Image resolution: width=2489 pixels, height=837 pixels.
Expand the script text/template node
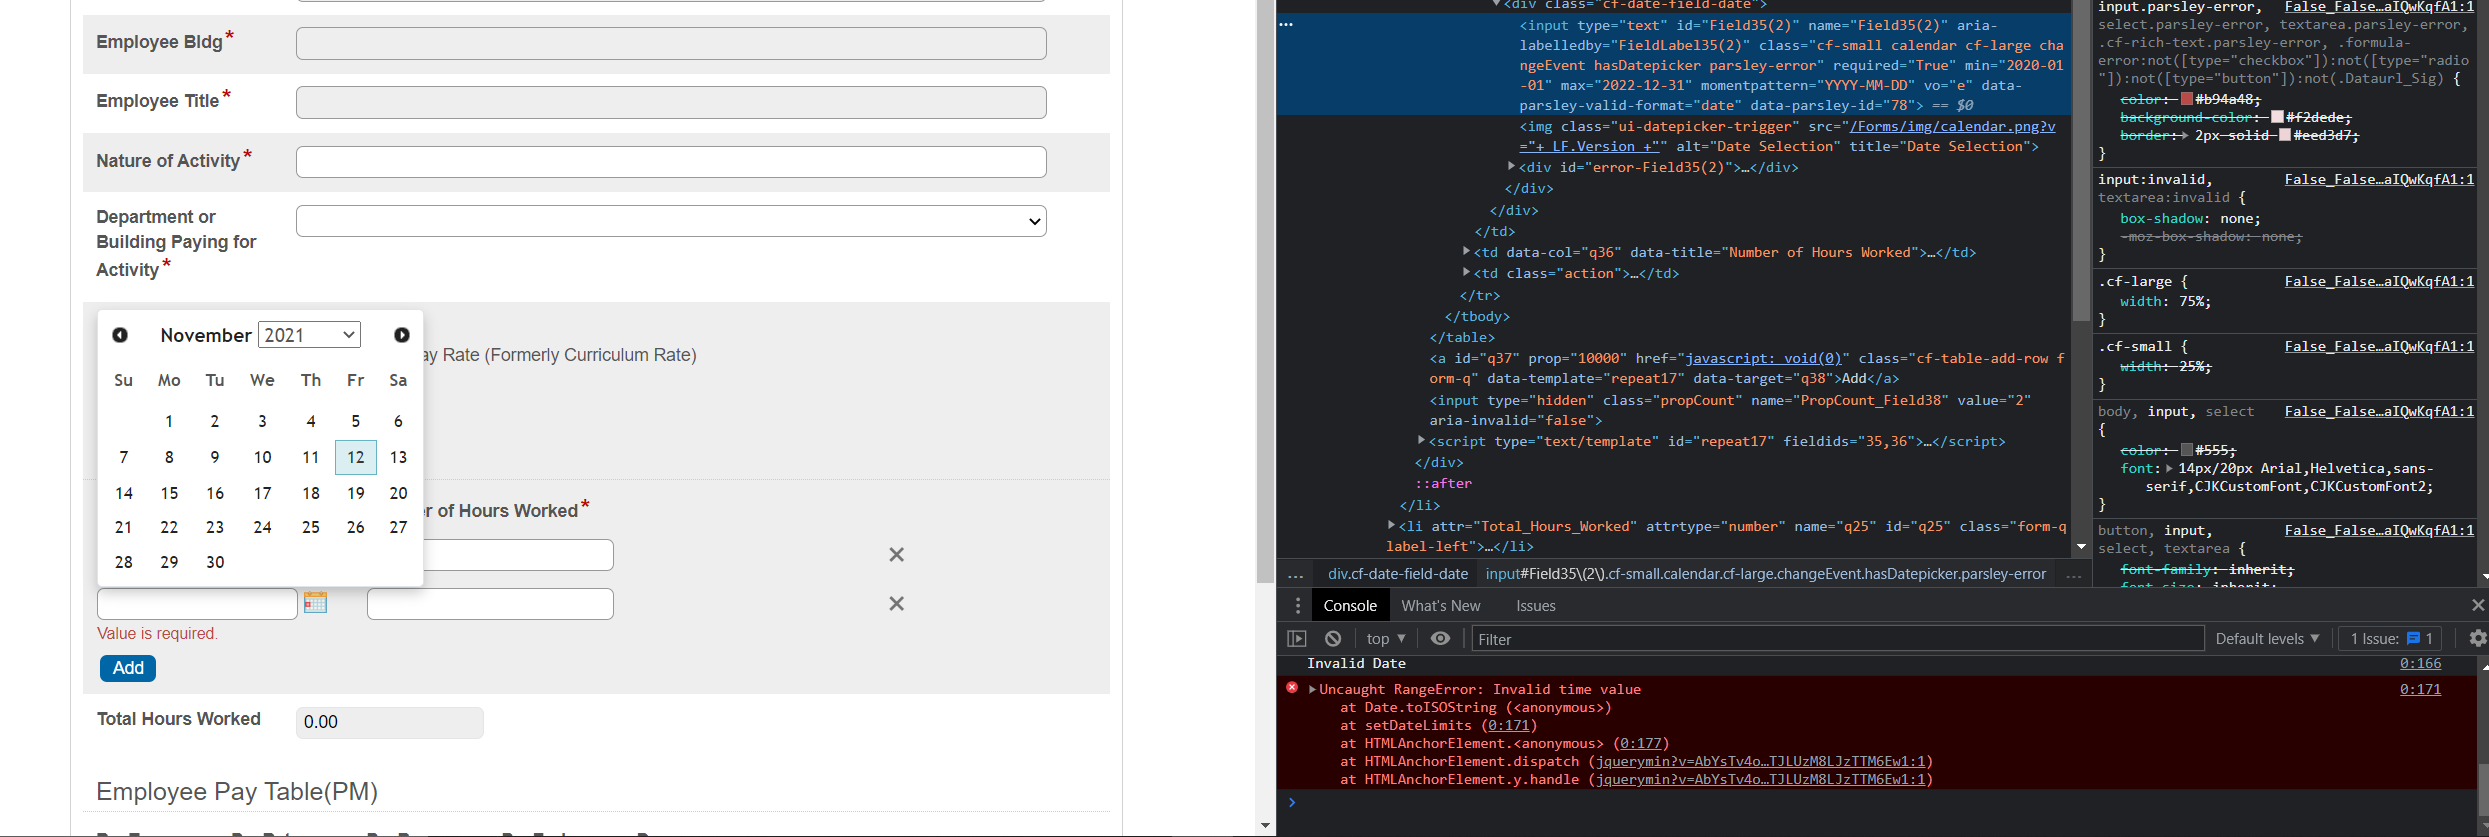click(1421, 441)
